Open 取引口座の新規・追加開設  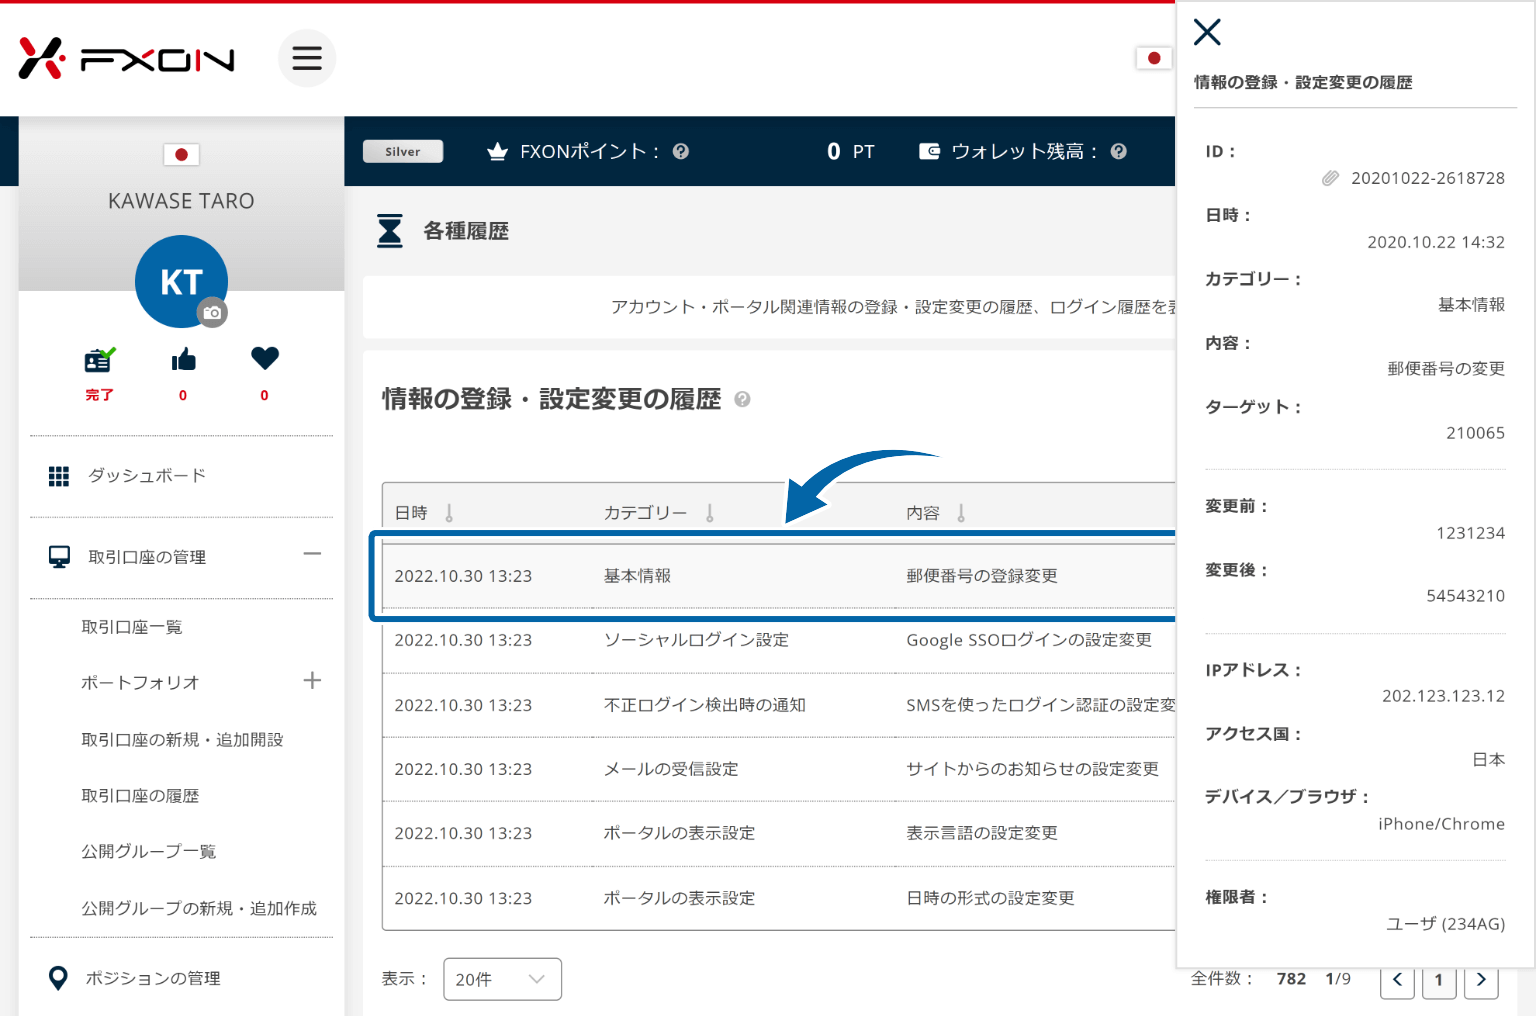(182, 740)
